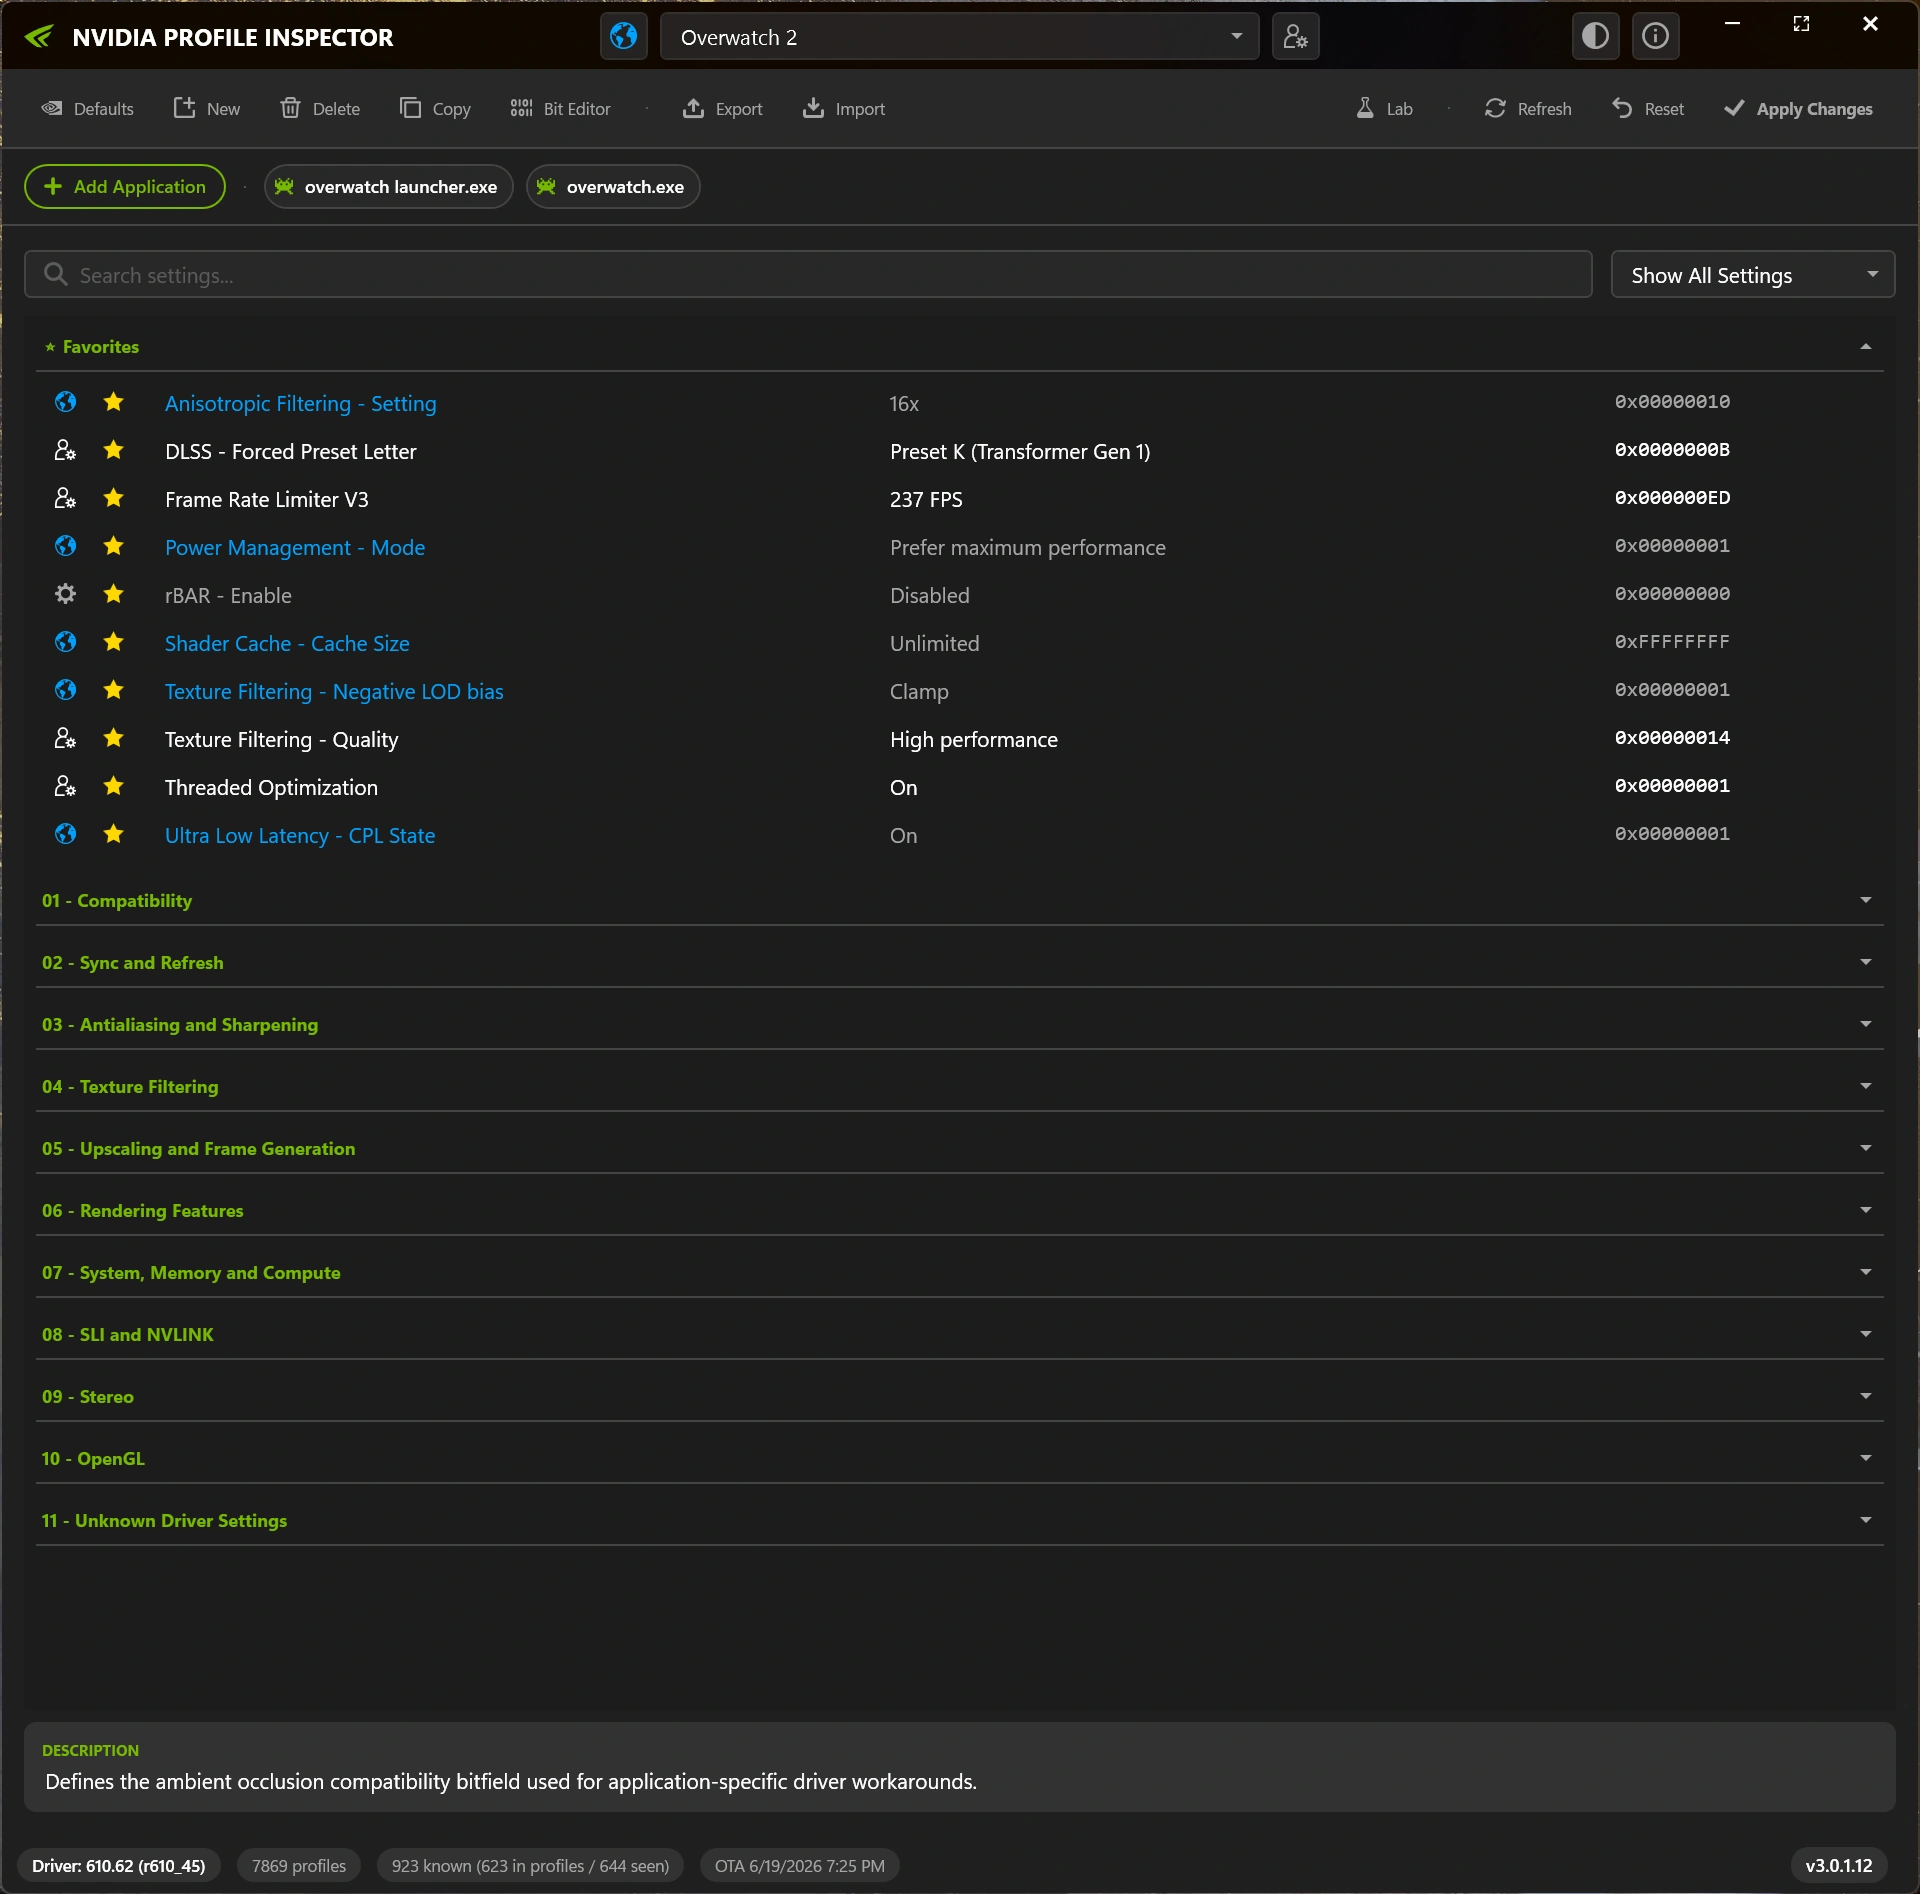1920x1894 pixels.
Task: Refresh the settings list
Action: [1528, 109]
